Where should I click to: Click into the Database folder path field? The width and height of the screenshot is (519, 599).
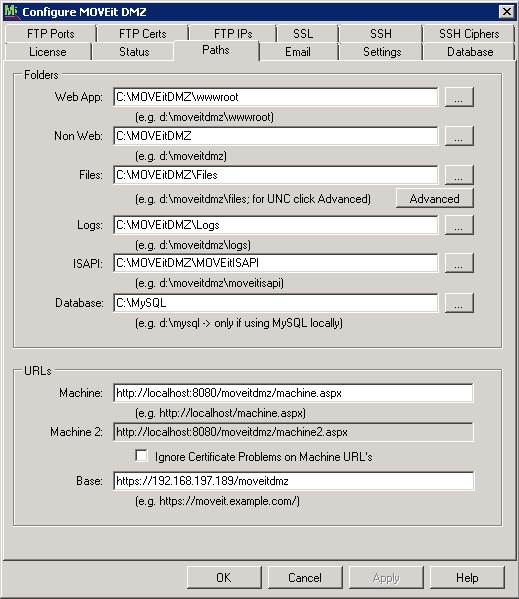point(276,303)
